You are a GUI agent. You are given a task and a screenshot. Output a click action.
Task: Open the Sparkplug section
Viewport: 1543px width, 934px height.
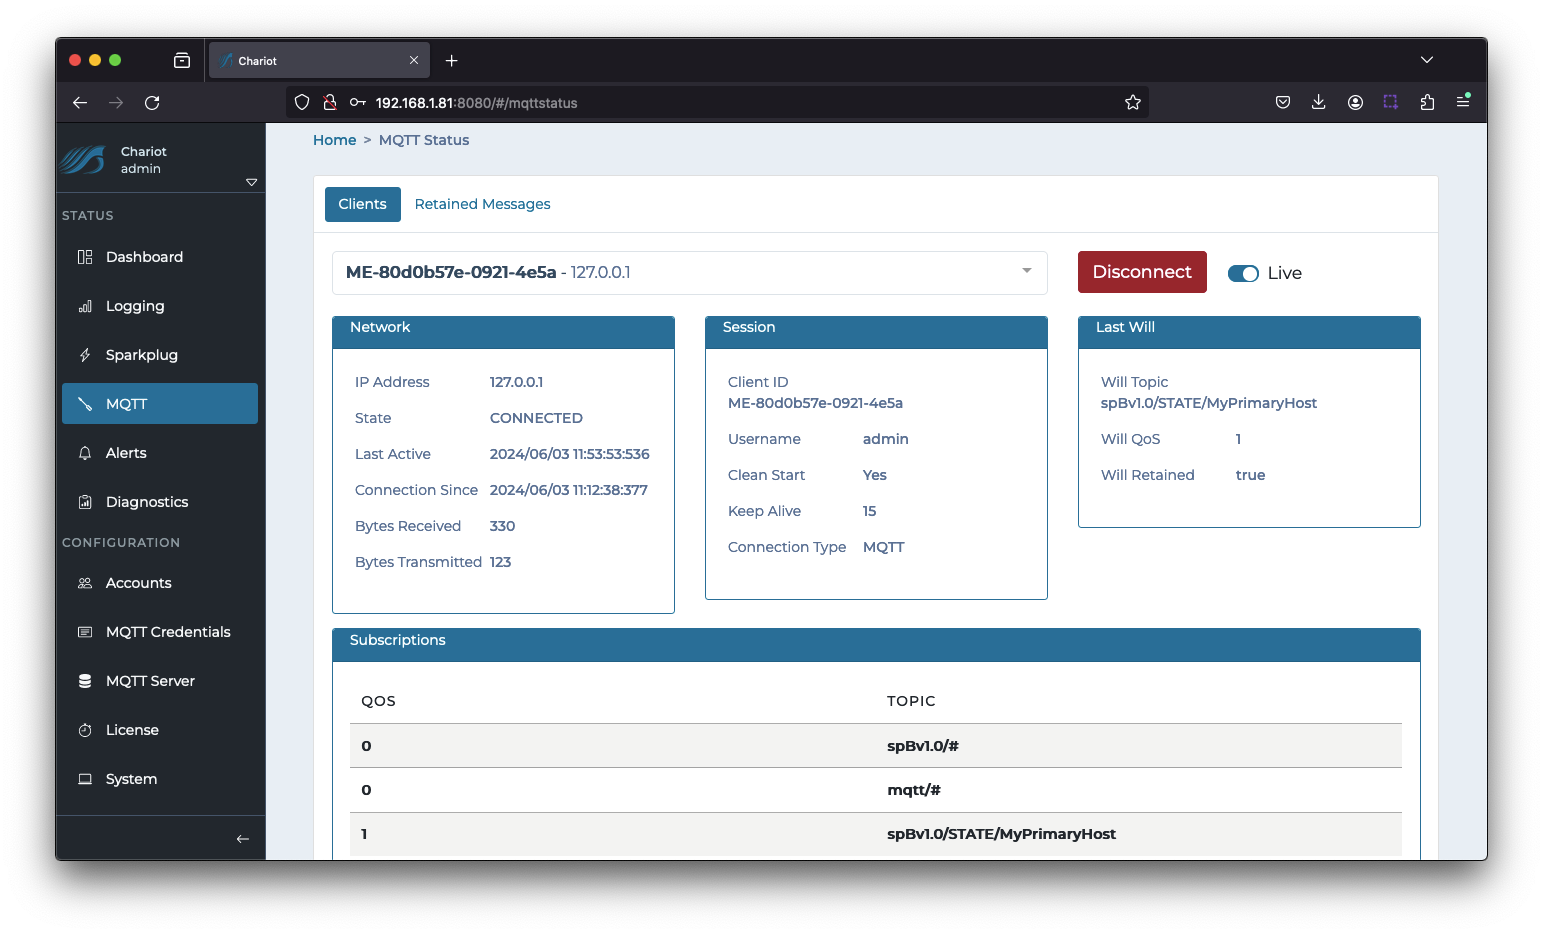(x=159, y=355)
